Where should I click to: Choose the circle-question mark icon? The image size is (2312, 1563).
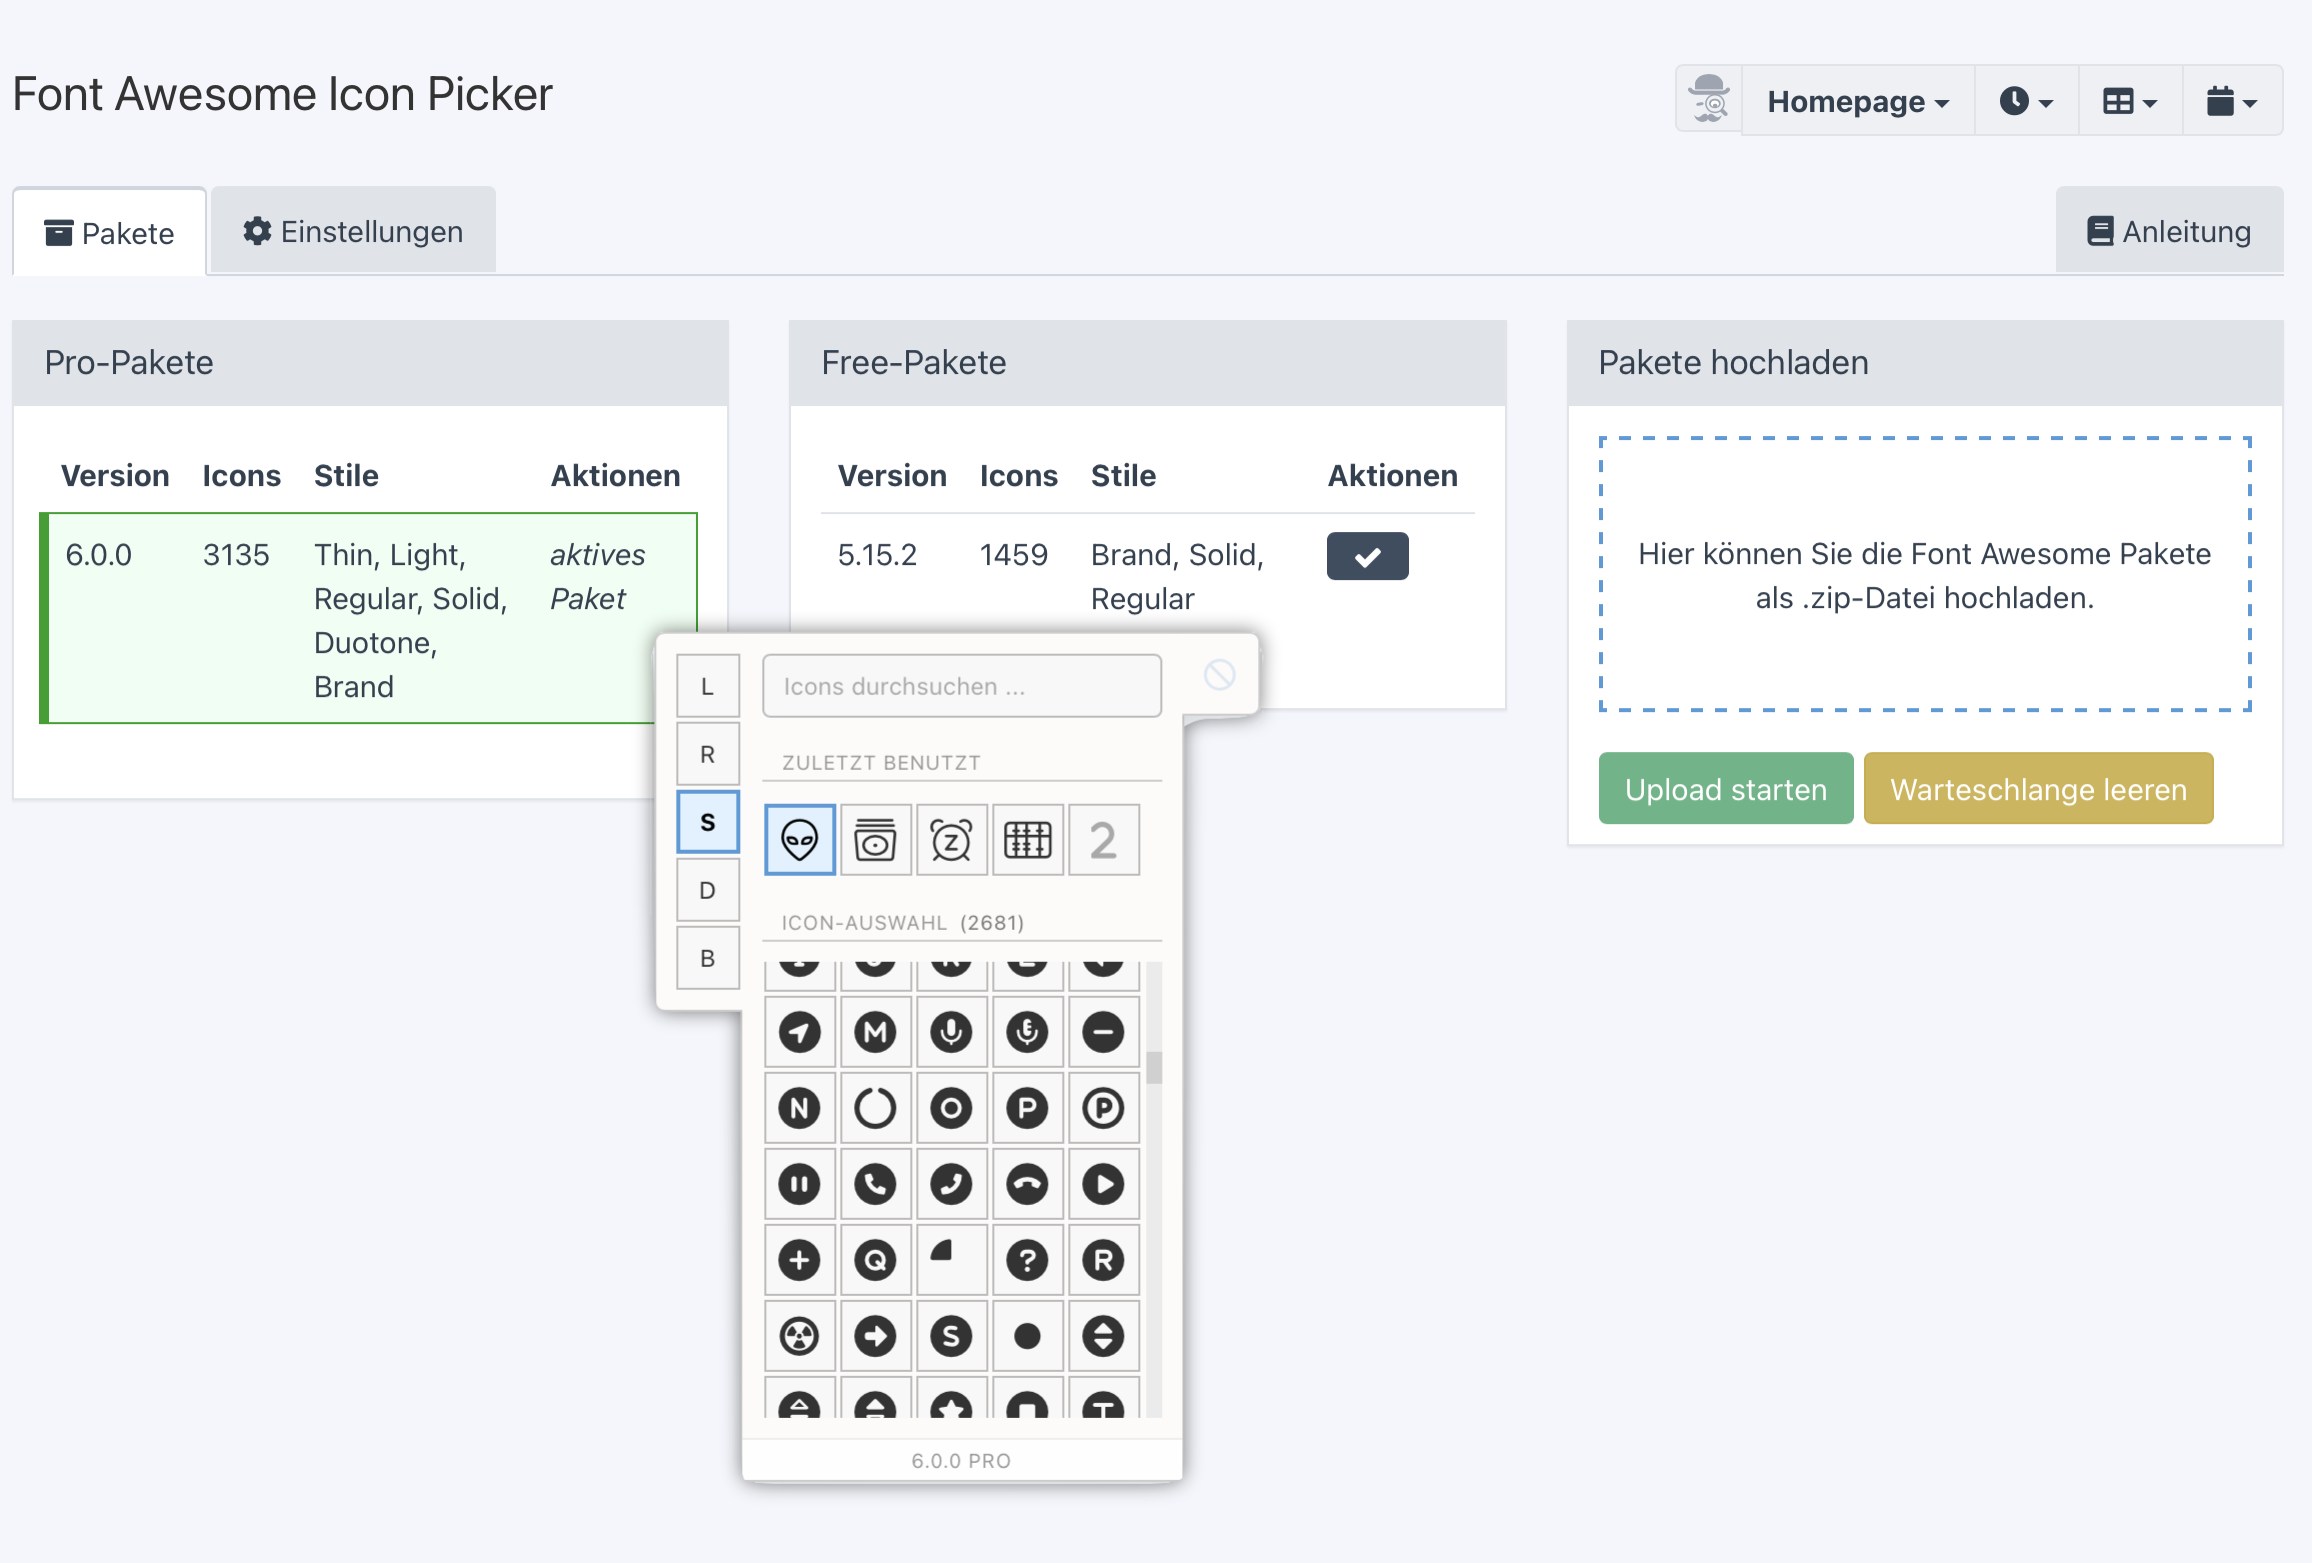[1027, 1260]
